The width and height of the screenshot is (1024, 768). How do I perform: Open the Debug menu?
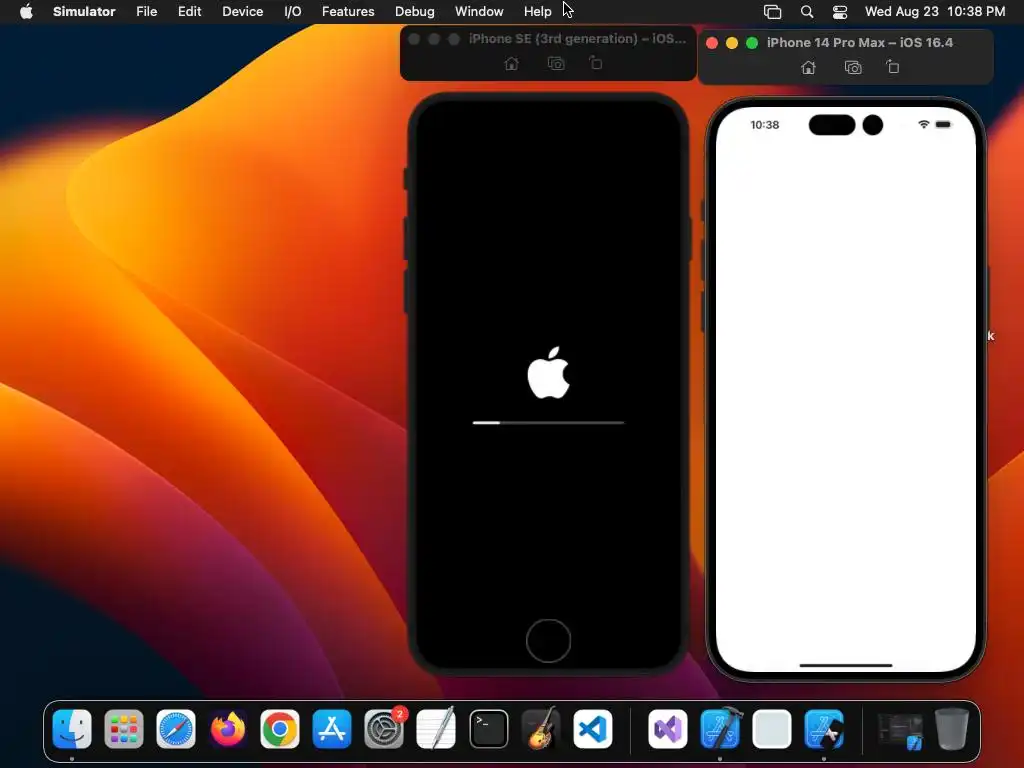click(x=415, y=11)
